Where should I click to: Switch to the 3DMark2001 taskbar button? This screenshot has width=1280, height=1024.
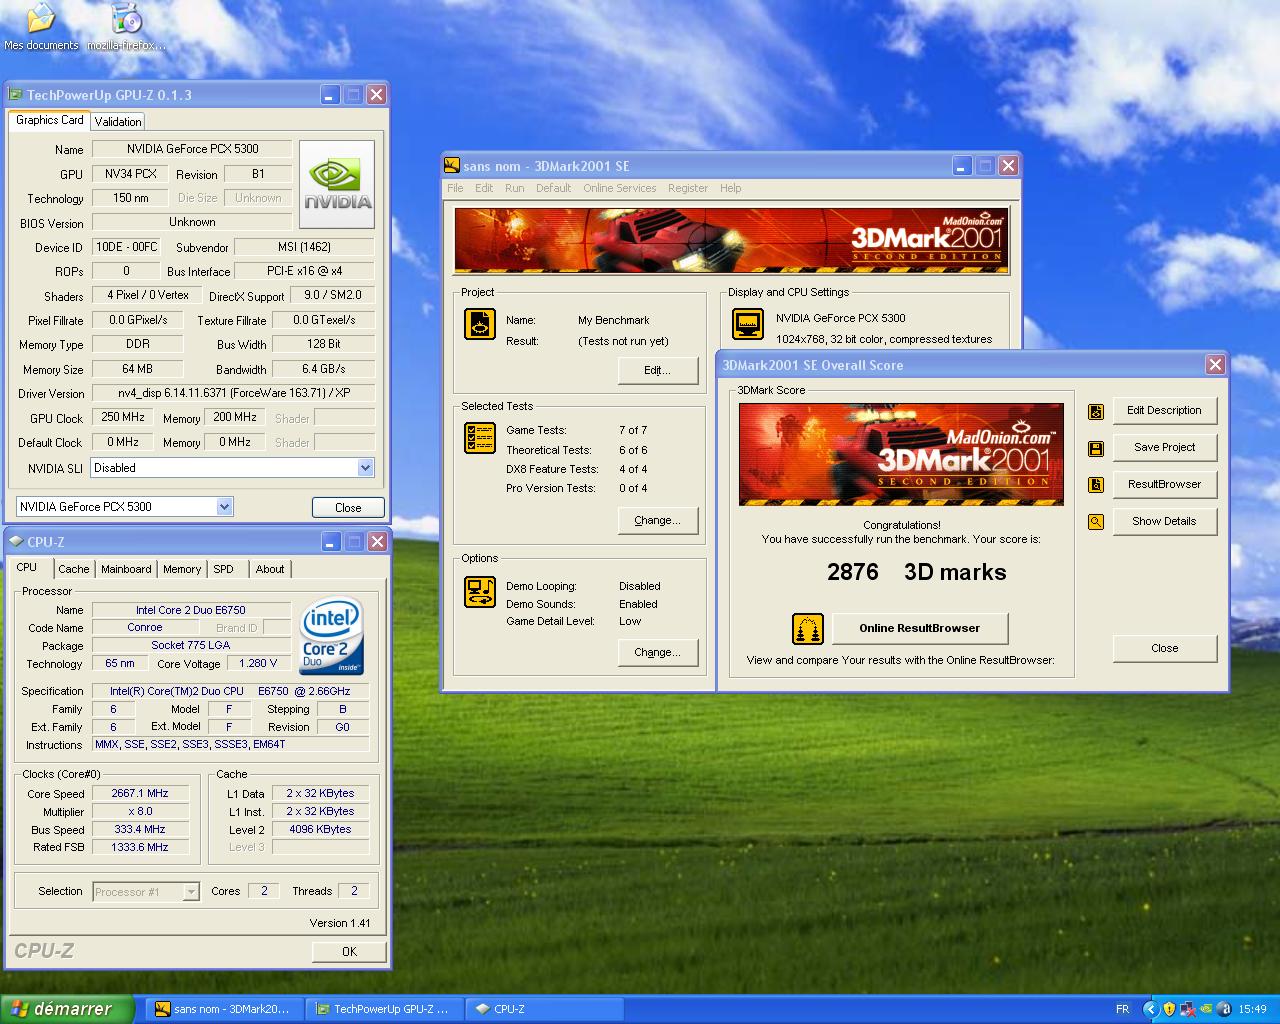[x=224, y=1009]
